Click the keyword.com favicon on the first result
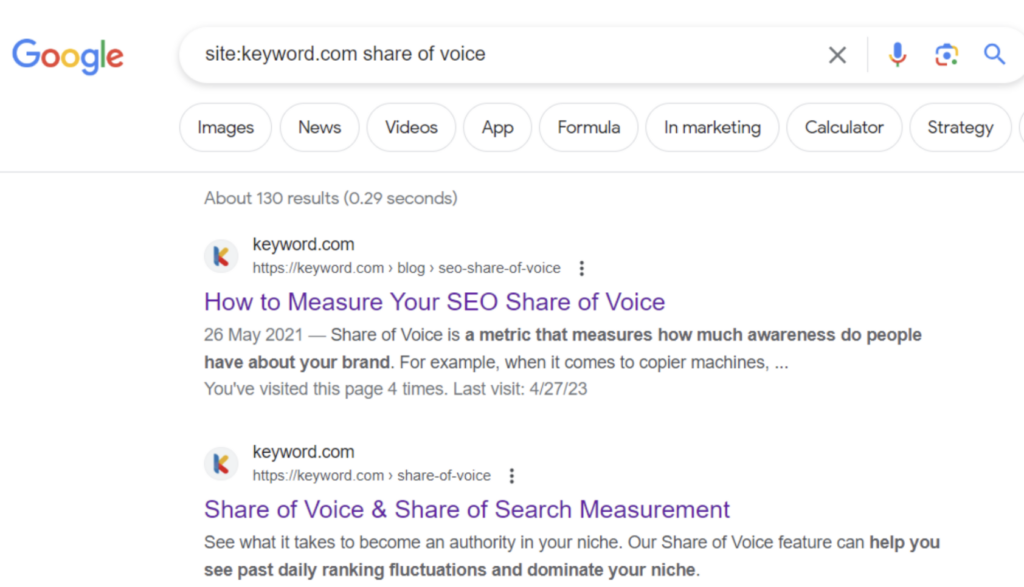Image resolution: width=1024 pixels, height=587 pixels. tap(221, 255)
